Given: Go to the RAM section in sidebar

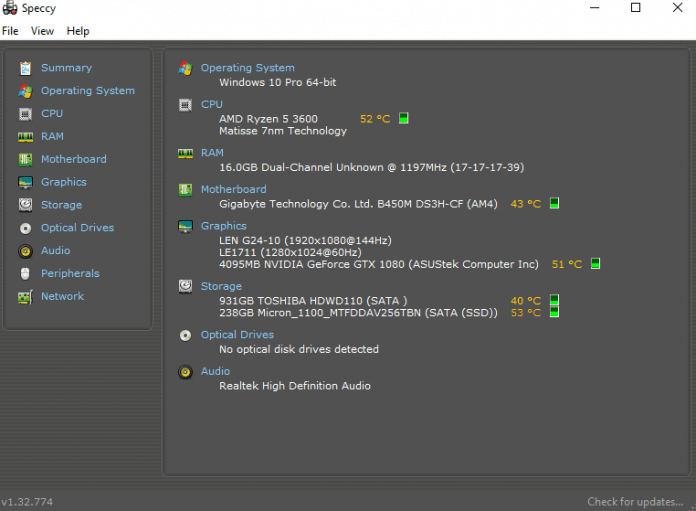Looking at the screenshot, I should [52, 136].
